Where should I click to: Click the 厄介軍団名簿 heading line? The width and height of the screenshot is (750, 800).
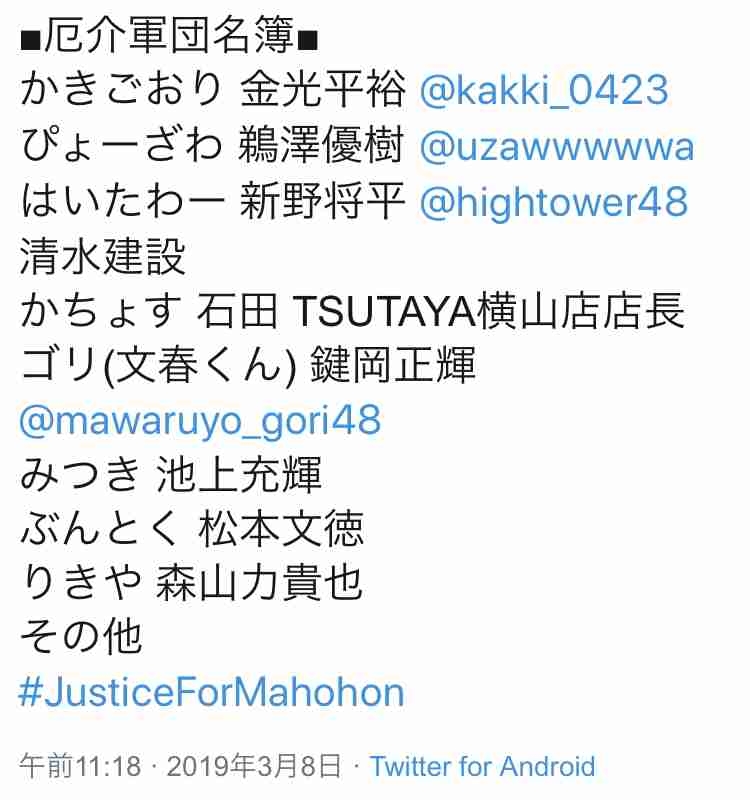(169, 36)
